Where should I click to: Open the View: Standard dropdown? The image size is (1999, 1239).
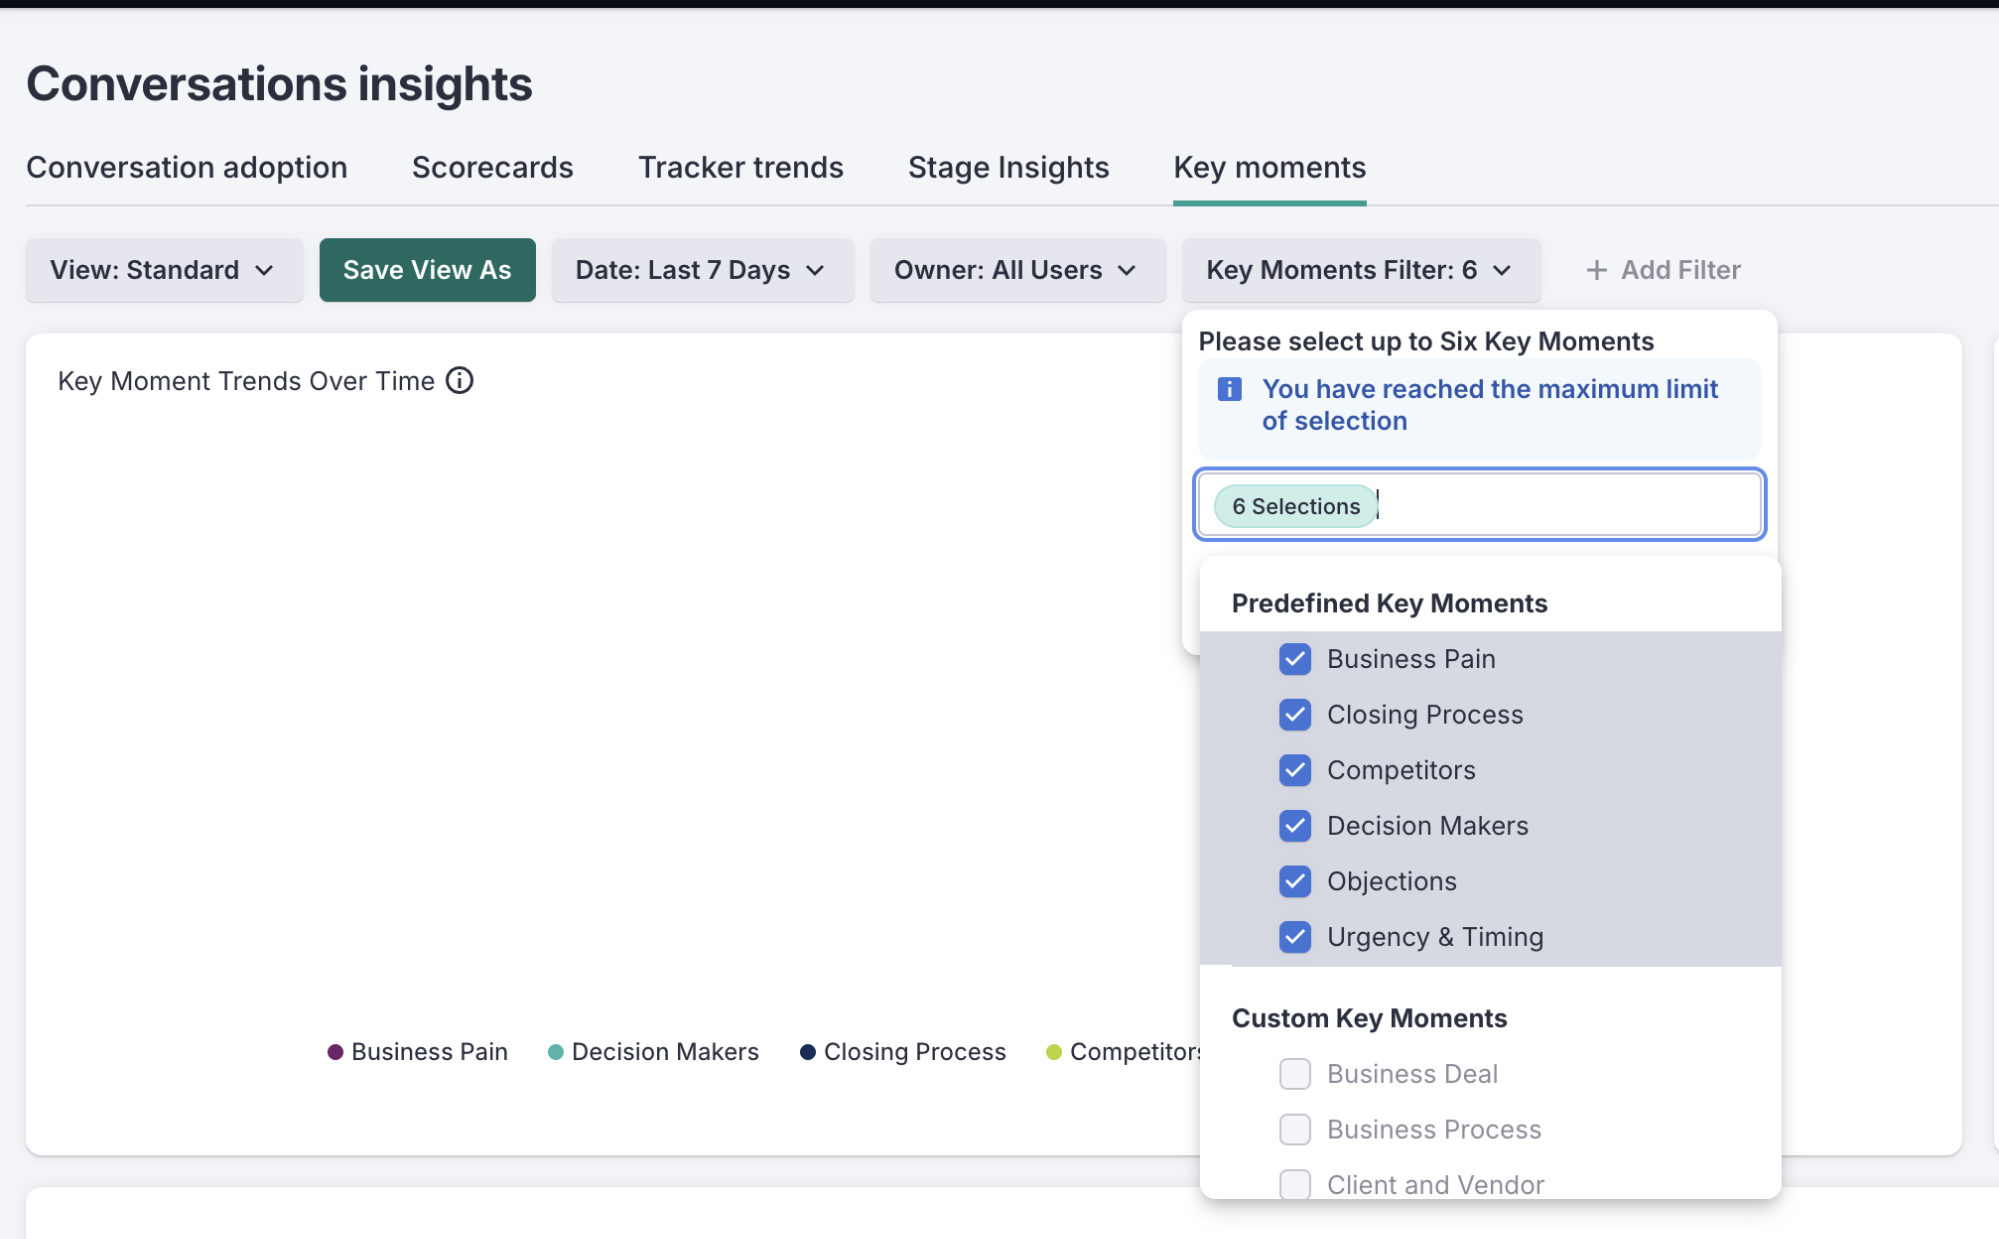[164, 270]
